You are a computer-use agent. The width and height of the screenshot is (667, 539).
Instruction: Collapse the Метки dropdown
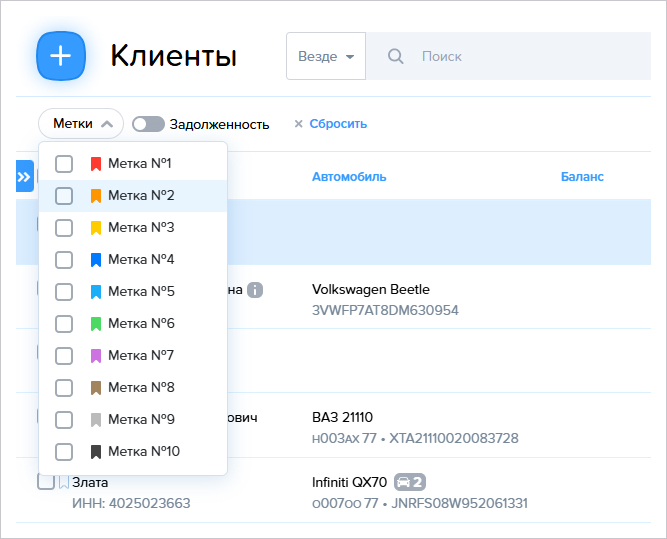(81, 123)
